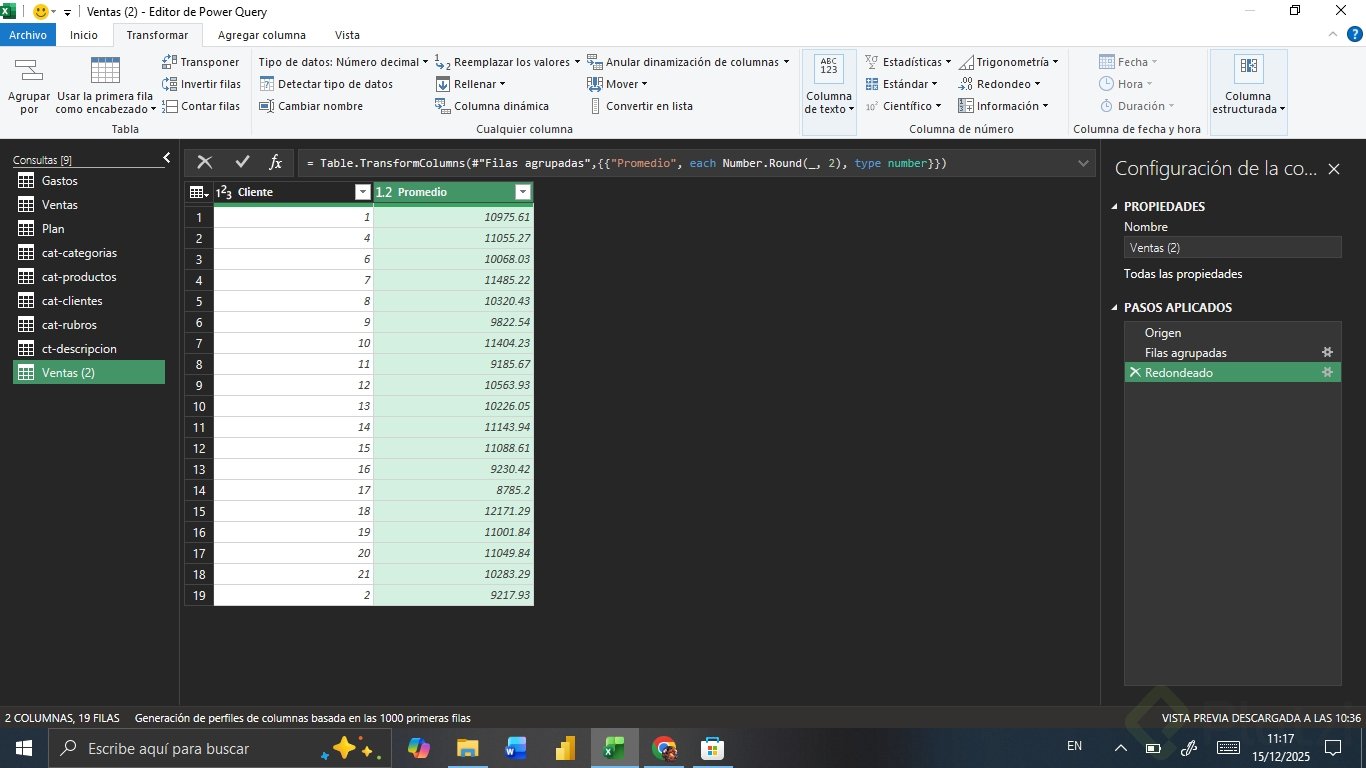Open the Información dropdown

(1003, 106)
